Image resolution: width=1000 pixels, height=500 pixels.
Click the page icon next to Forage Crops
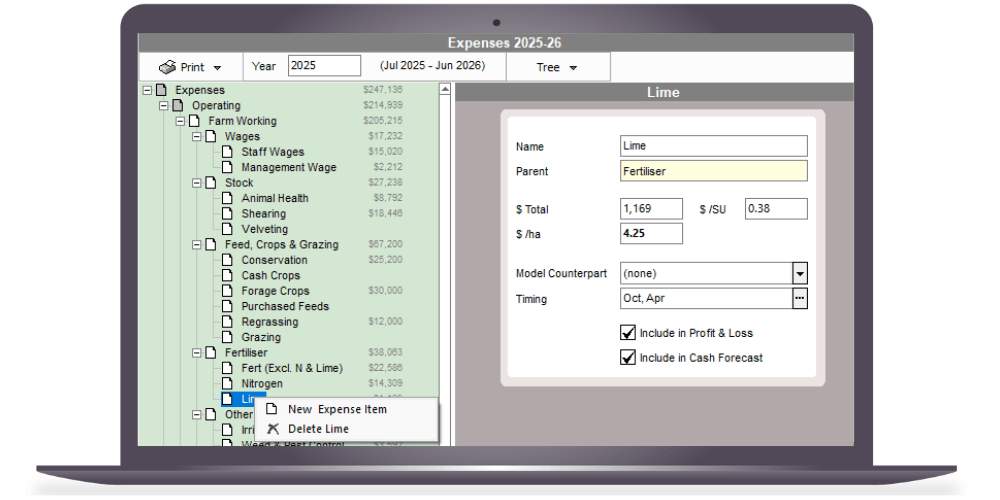click(x=227, y=291)
